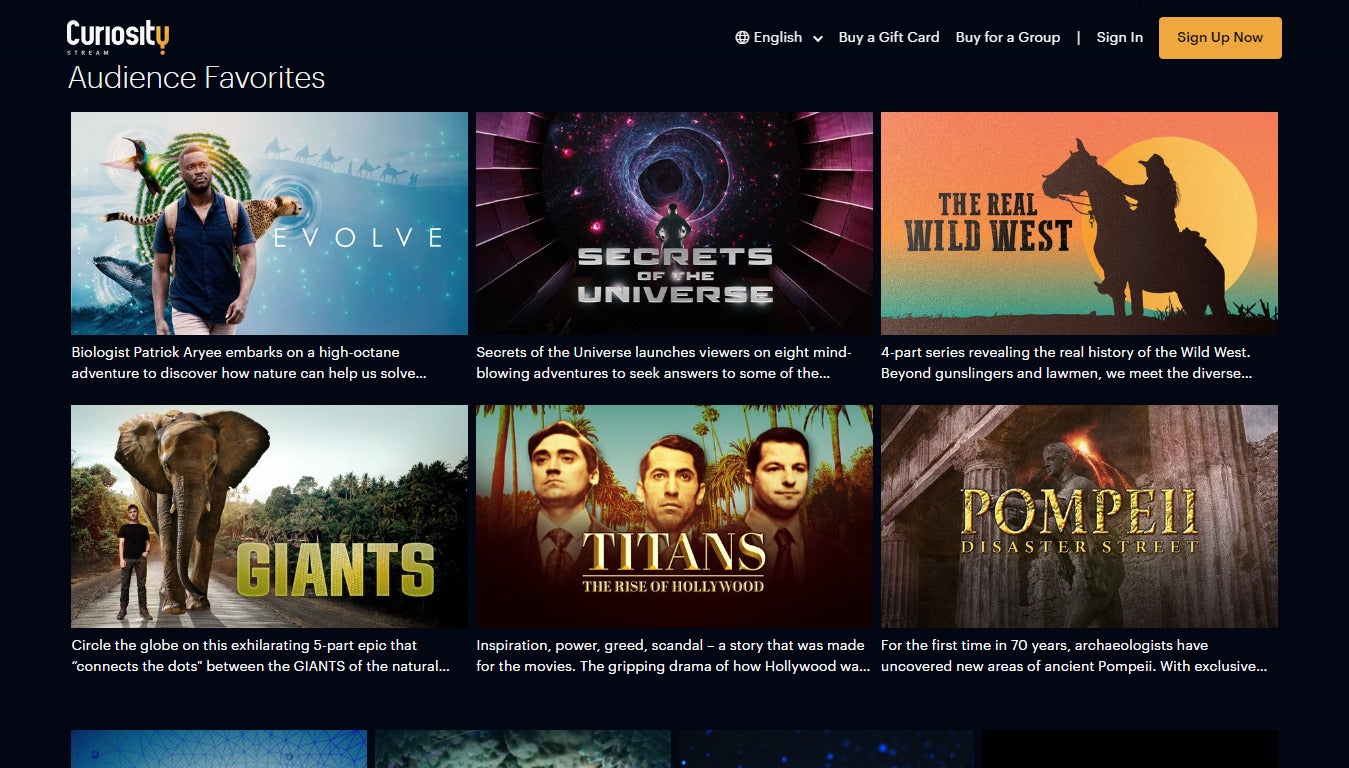The image size is (1349, 768).
Task: Click 'Inspiration, power, greed, scandal' description
Action: [673, 656]
